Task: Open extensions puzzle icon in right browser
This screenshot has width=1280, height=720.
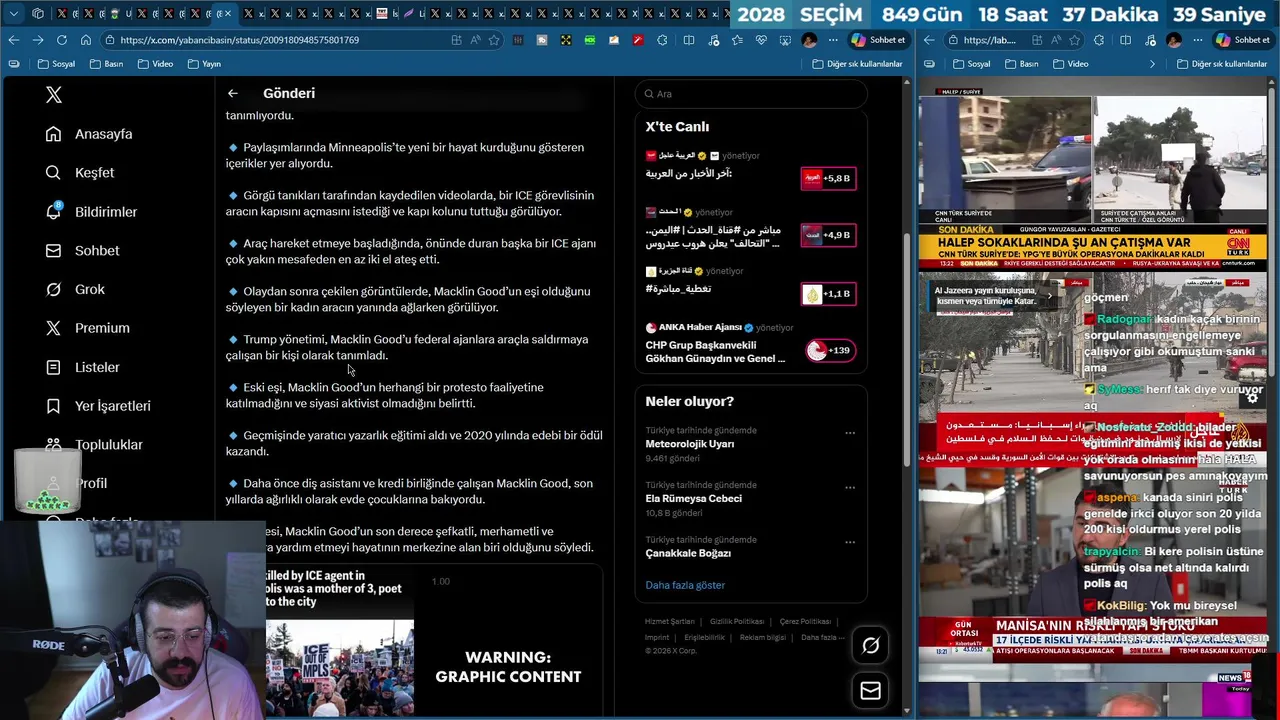Action: [1099, 40]
